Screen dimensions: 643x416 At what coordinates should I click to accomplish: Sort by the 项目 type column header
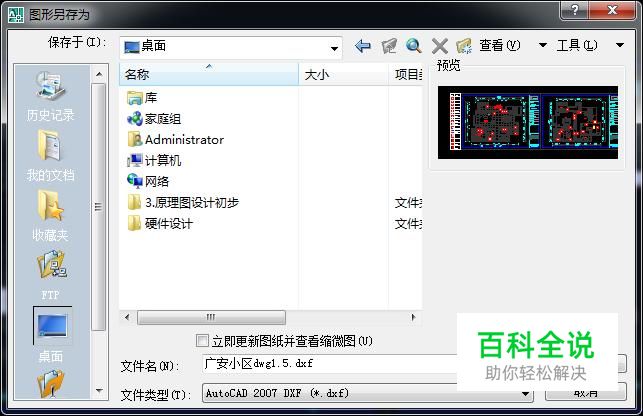click(x=405, y=74)
